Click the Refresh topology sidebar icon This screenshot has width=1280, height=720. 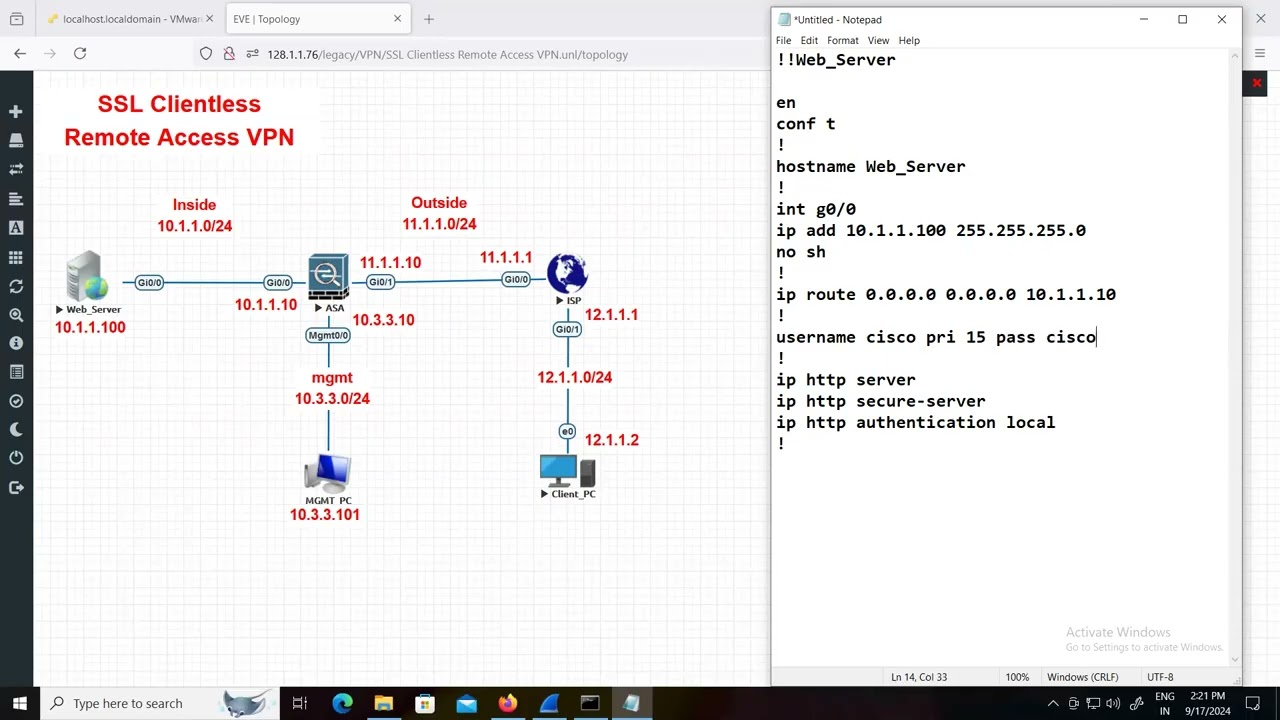pyautogui.click(x=15, y=286)
